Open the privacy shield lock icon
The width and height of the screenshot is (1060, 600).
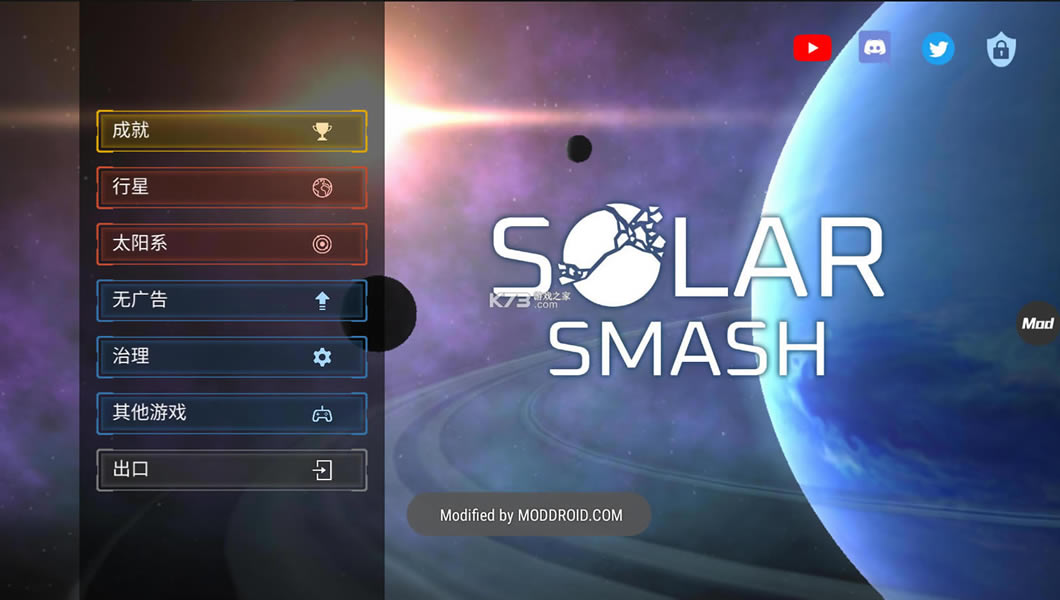1000,49
